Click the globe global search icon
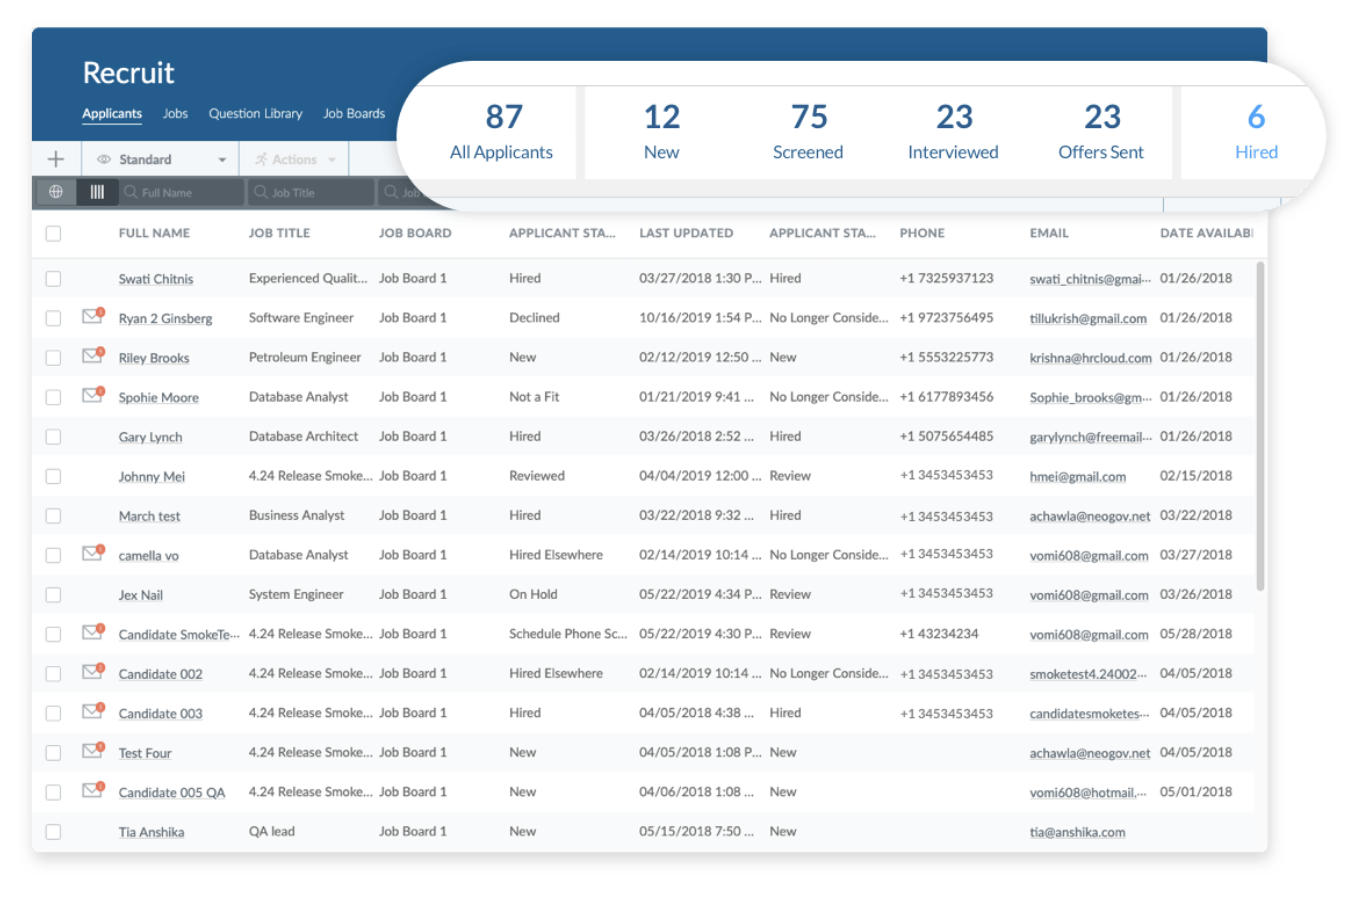Viewport: 1348px width, 898px height. [x=56, y=191]
